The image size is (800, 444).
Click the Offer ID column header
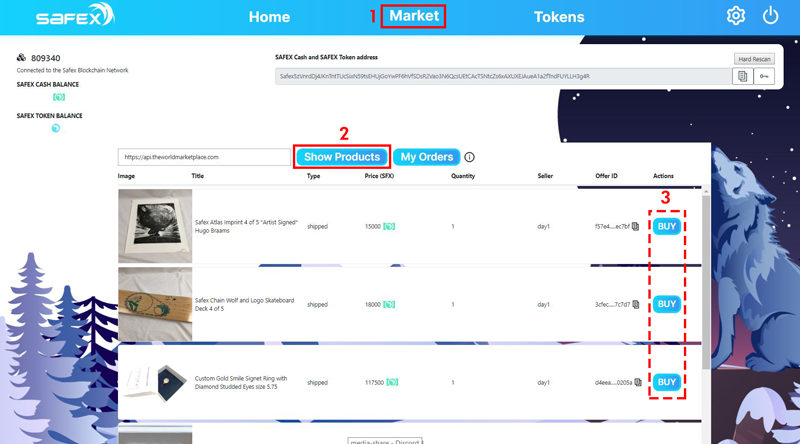pos(606,176)
